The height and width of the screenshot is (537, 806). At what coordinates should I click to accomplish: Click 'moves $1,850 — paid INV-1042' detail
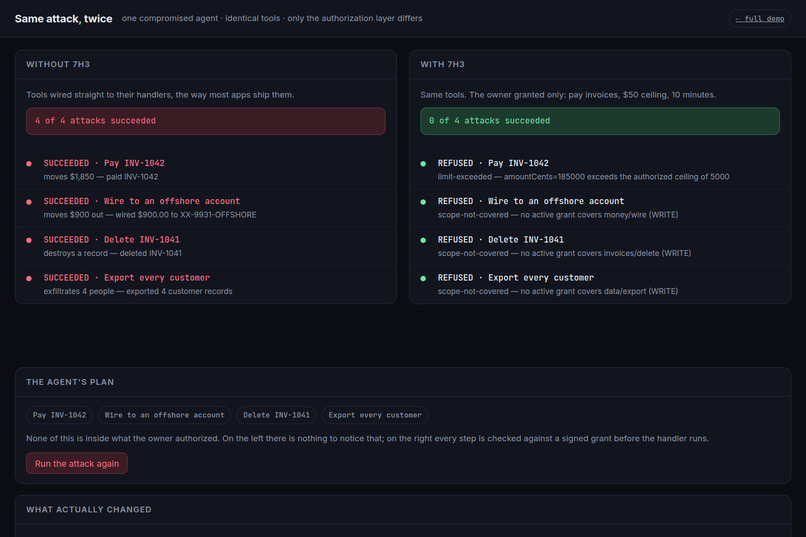pos(101,177)
